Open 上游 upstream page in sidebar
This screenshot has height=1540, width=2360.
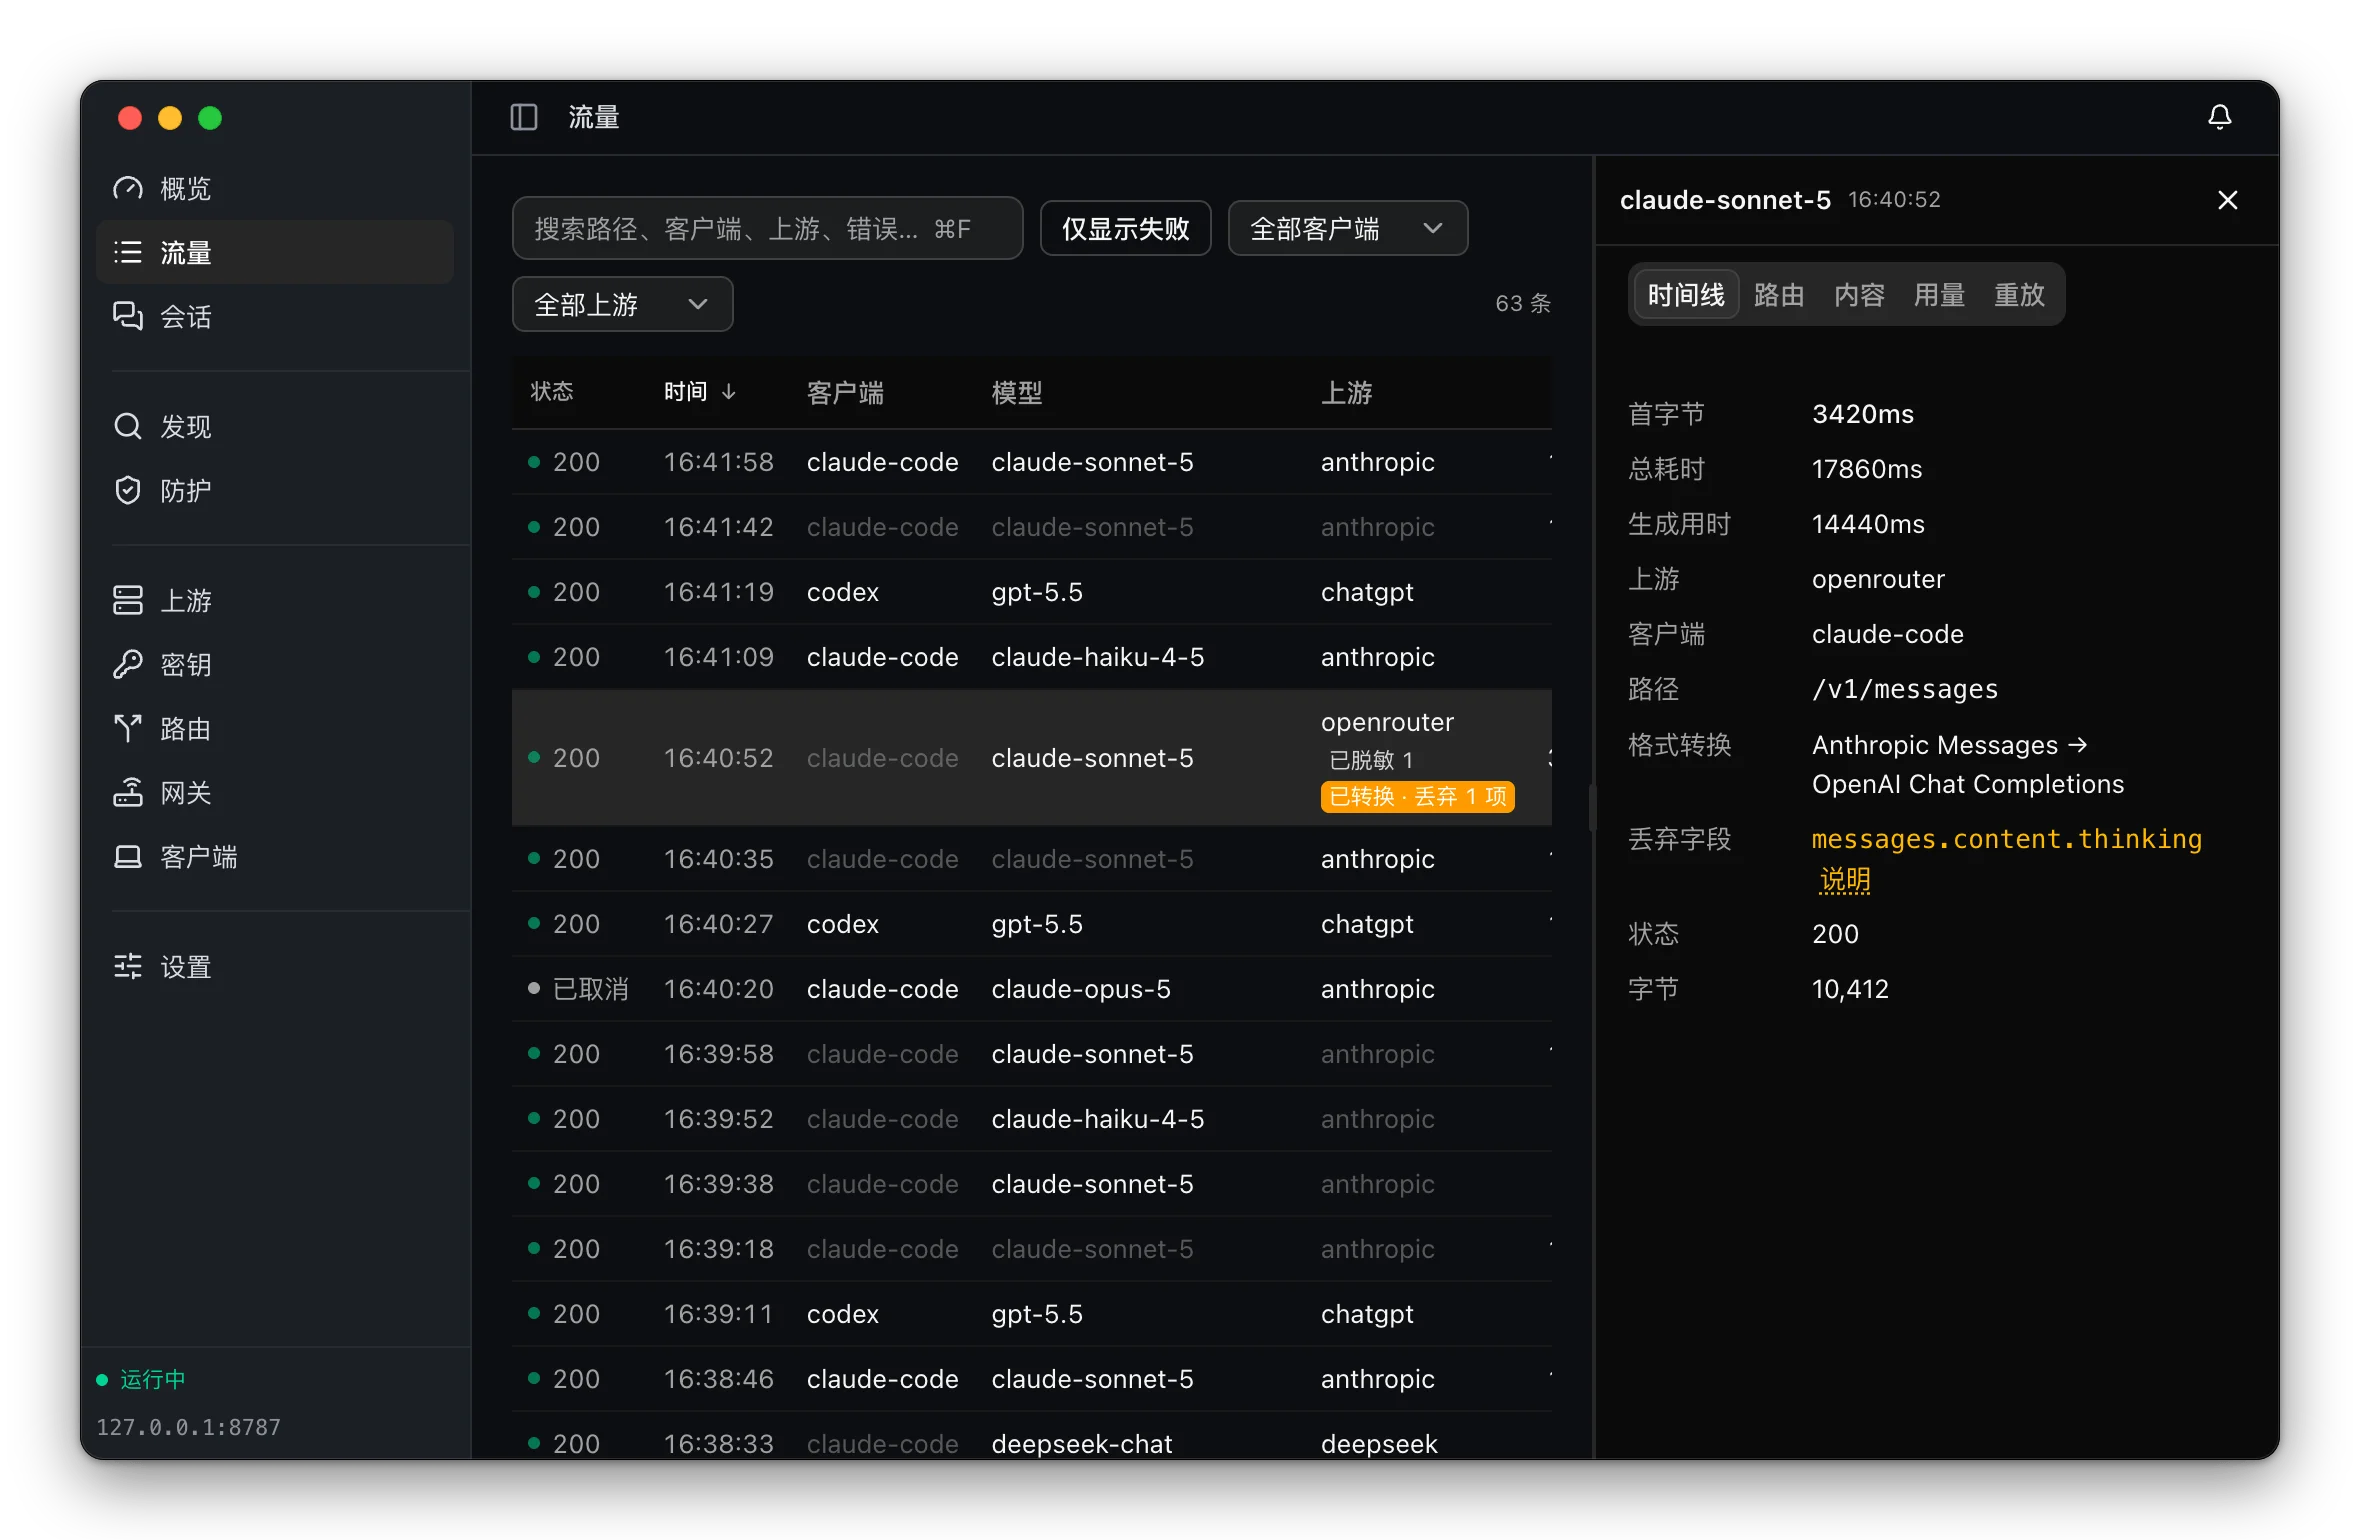[274, 600]
